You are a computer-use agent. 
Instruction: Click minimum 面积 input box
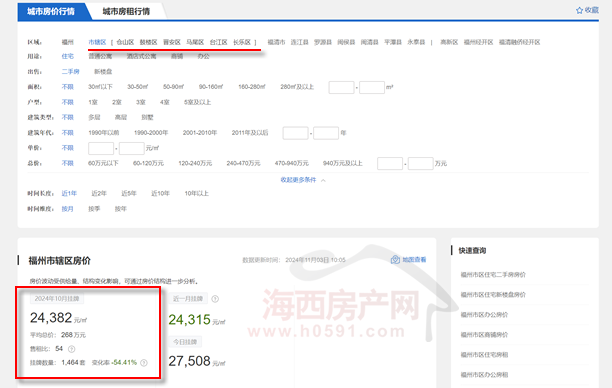click(x=342, y=87)
